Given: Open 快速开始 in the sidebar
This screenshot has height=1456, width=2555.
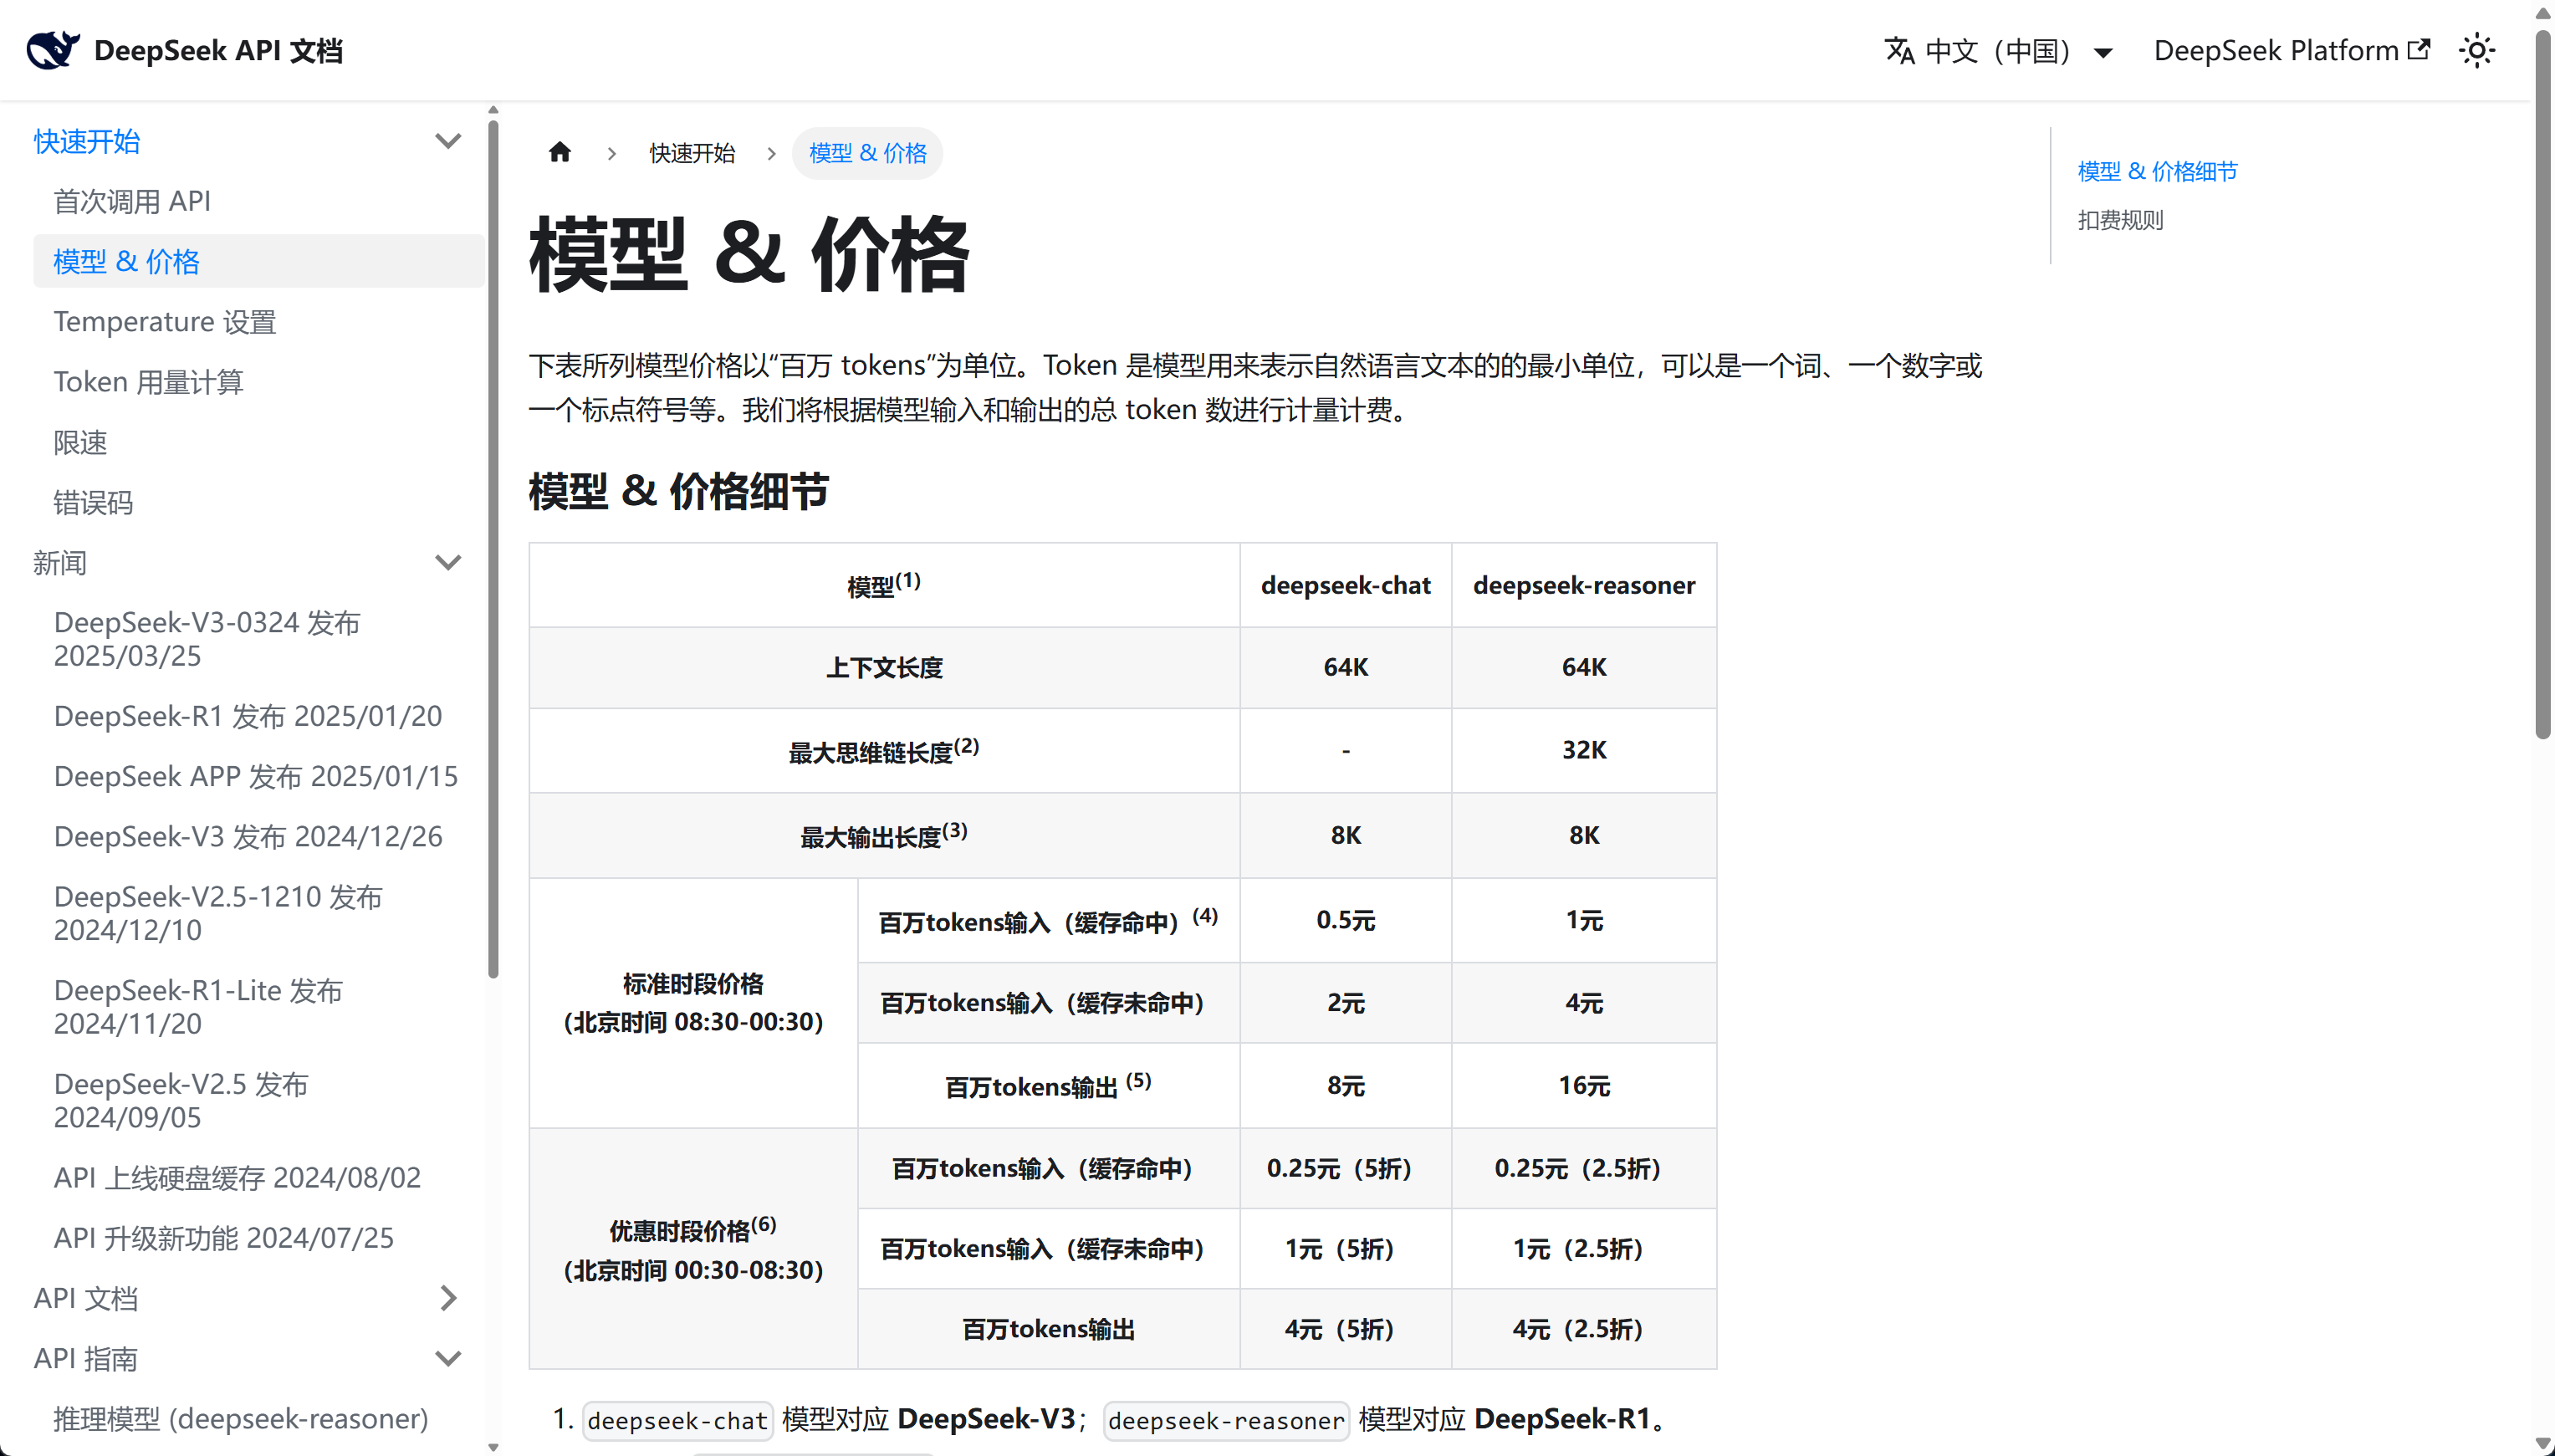Looking at the screenshot, I should click(x=87, y=141).
